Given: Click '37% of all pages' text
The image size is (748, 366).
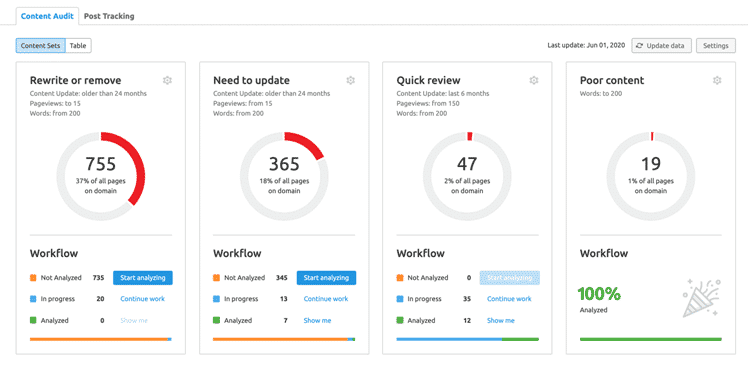Looking at the screenshot, I should click(x=101, y=181).
